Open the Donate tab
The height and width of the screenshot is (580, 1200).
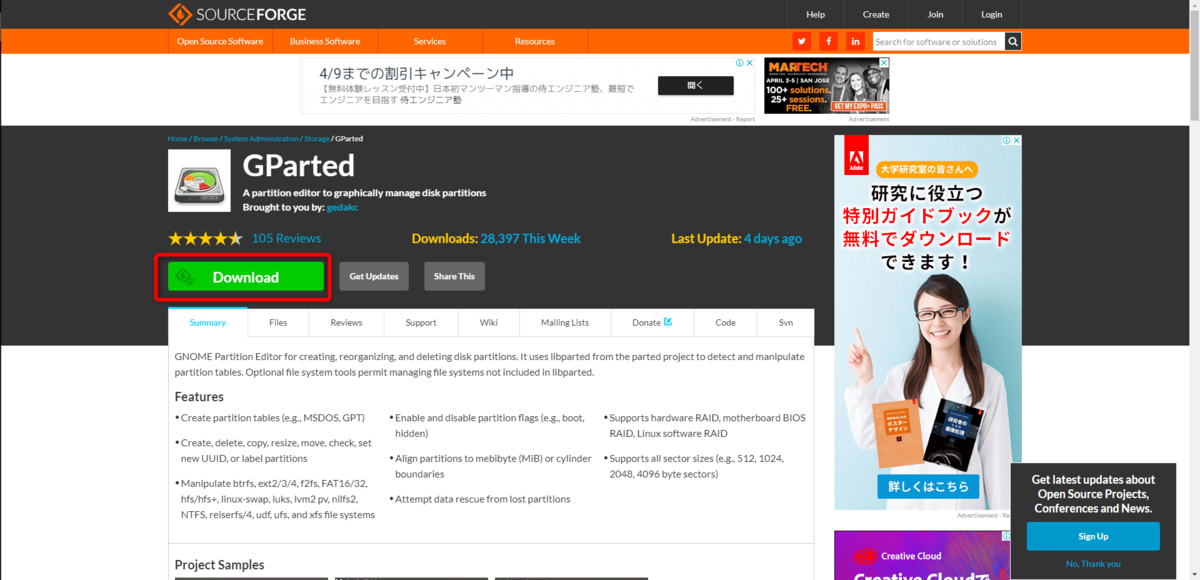click(x=652, y=322)
